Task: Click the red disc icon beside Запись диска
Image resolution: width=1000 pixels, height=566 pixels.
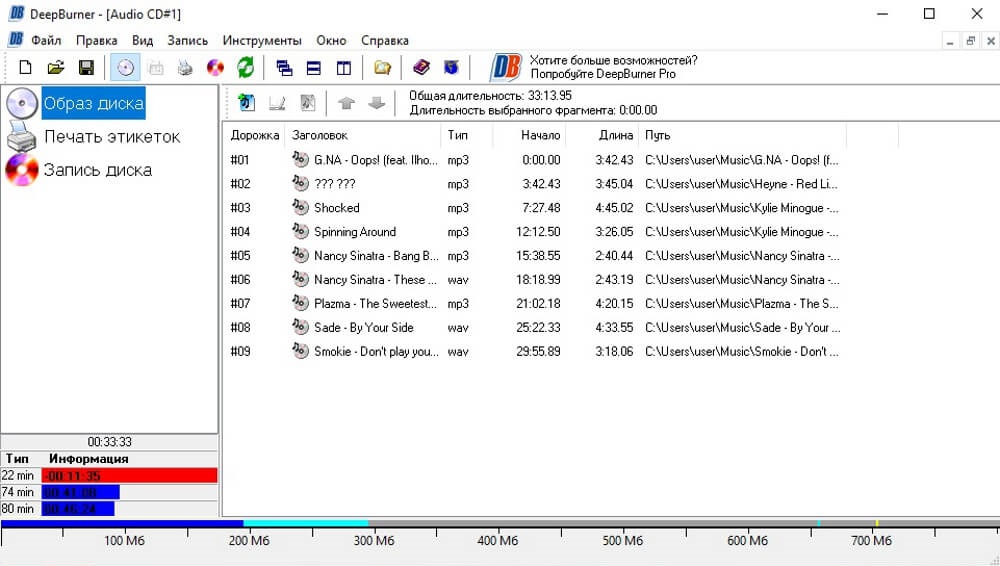Action: [x=22, y=170]
